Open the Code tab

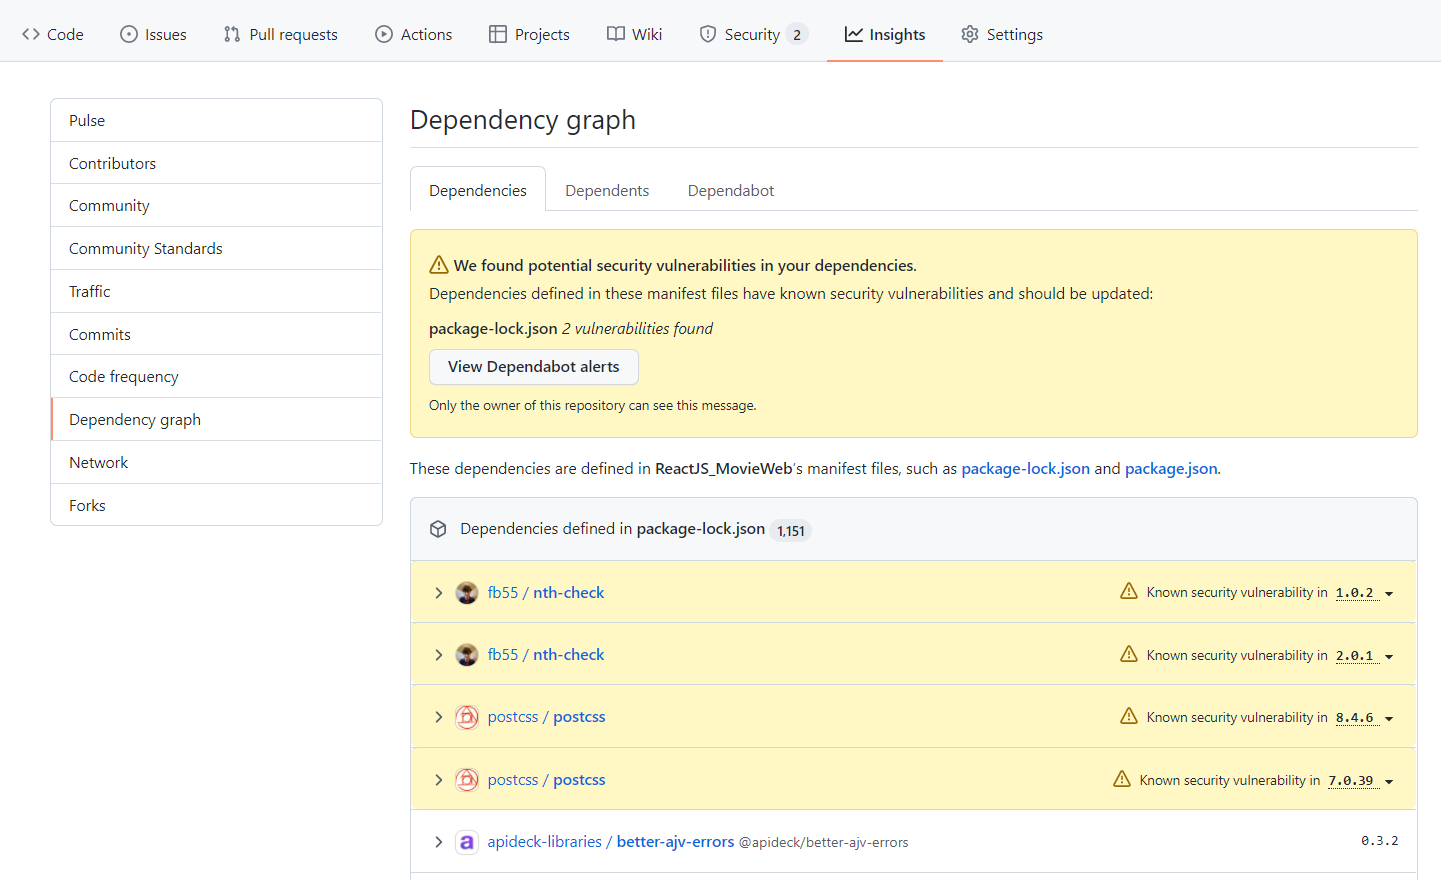pyautogui.click(x=53, y=34)
